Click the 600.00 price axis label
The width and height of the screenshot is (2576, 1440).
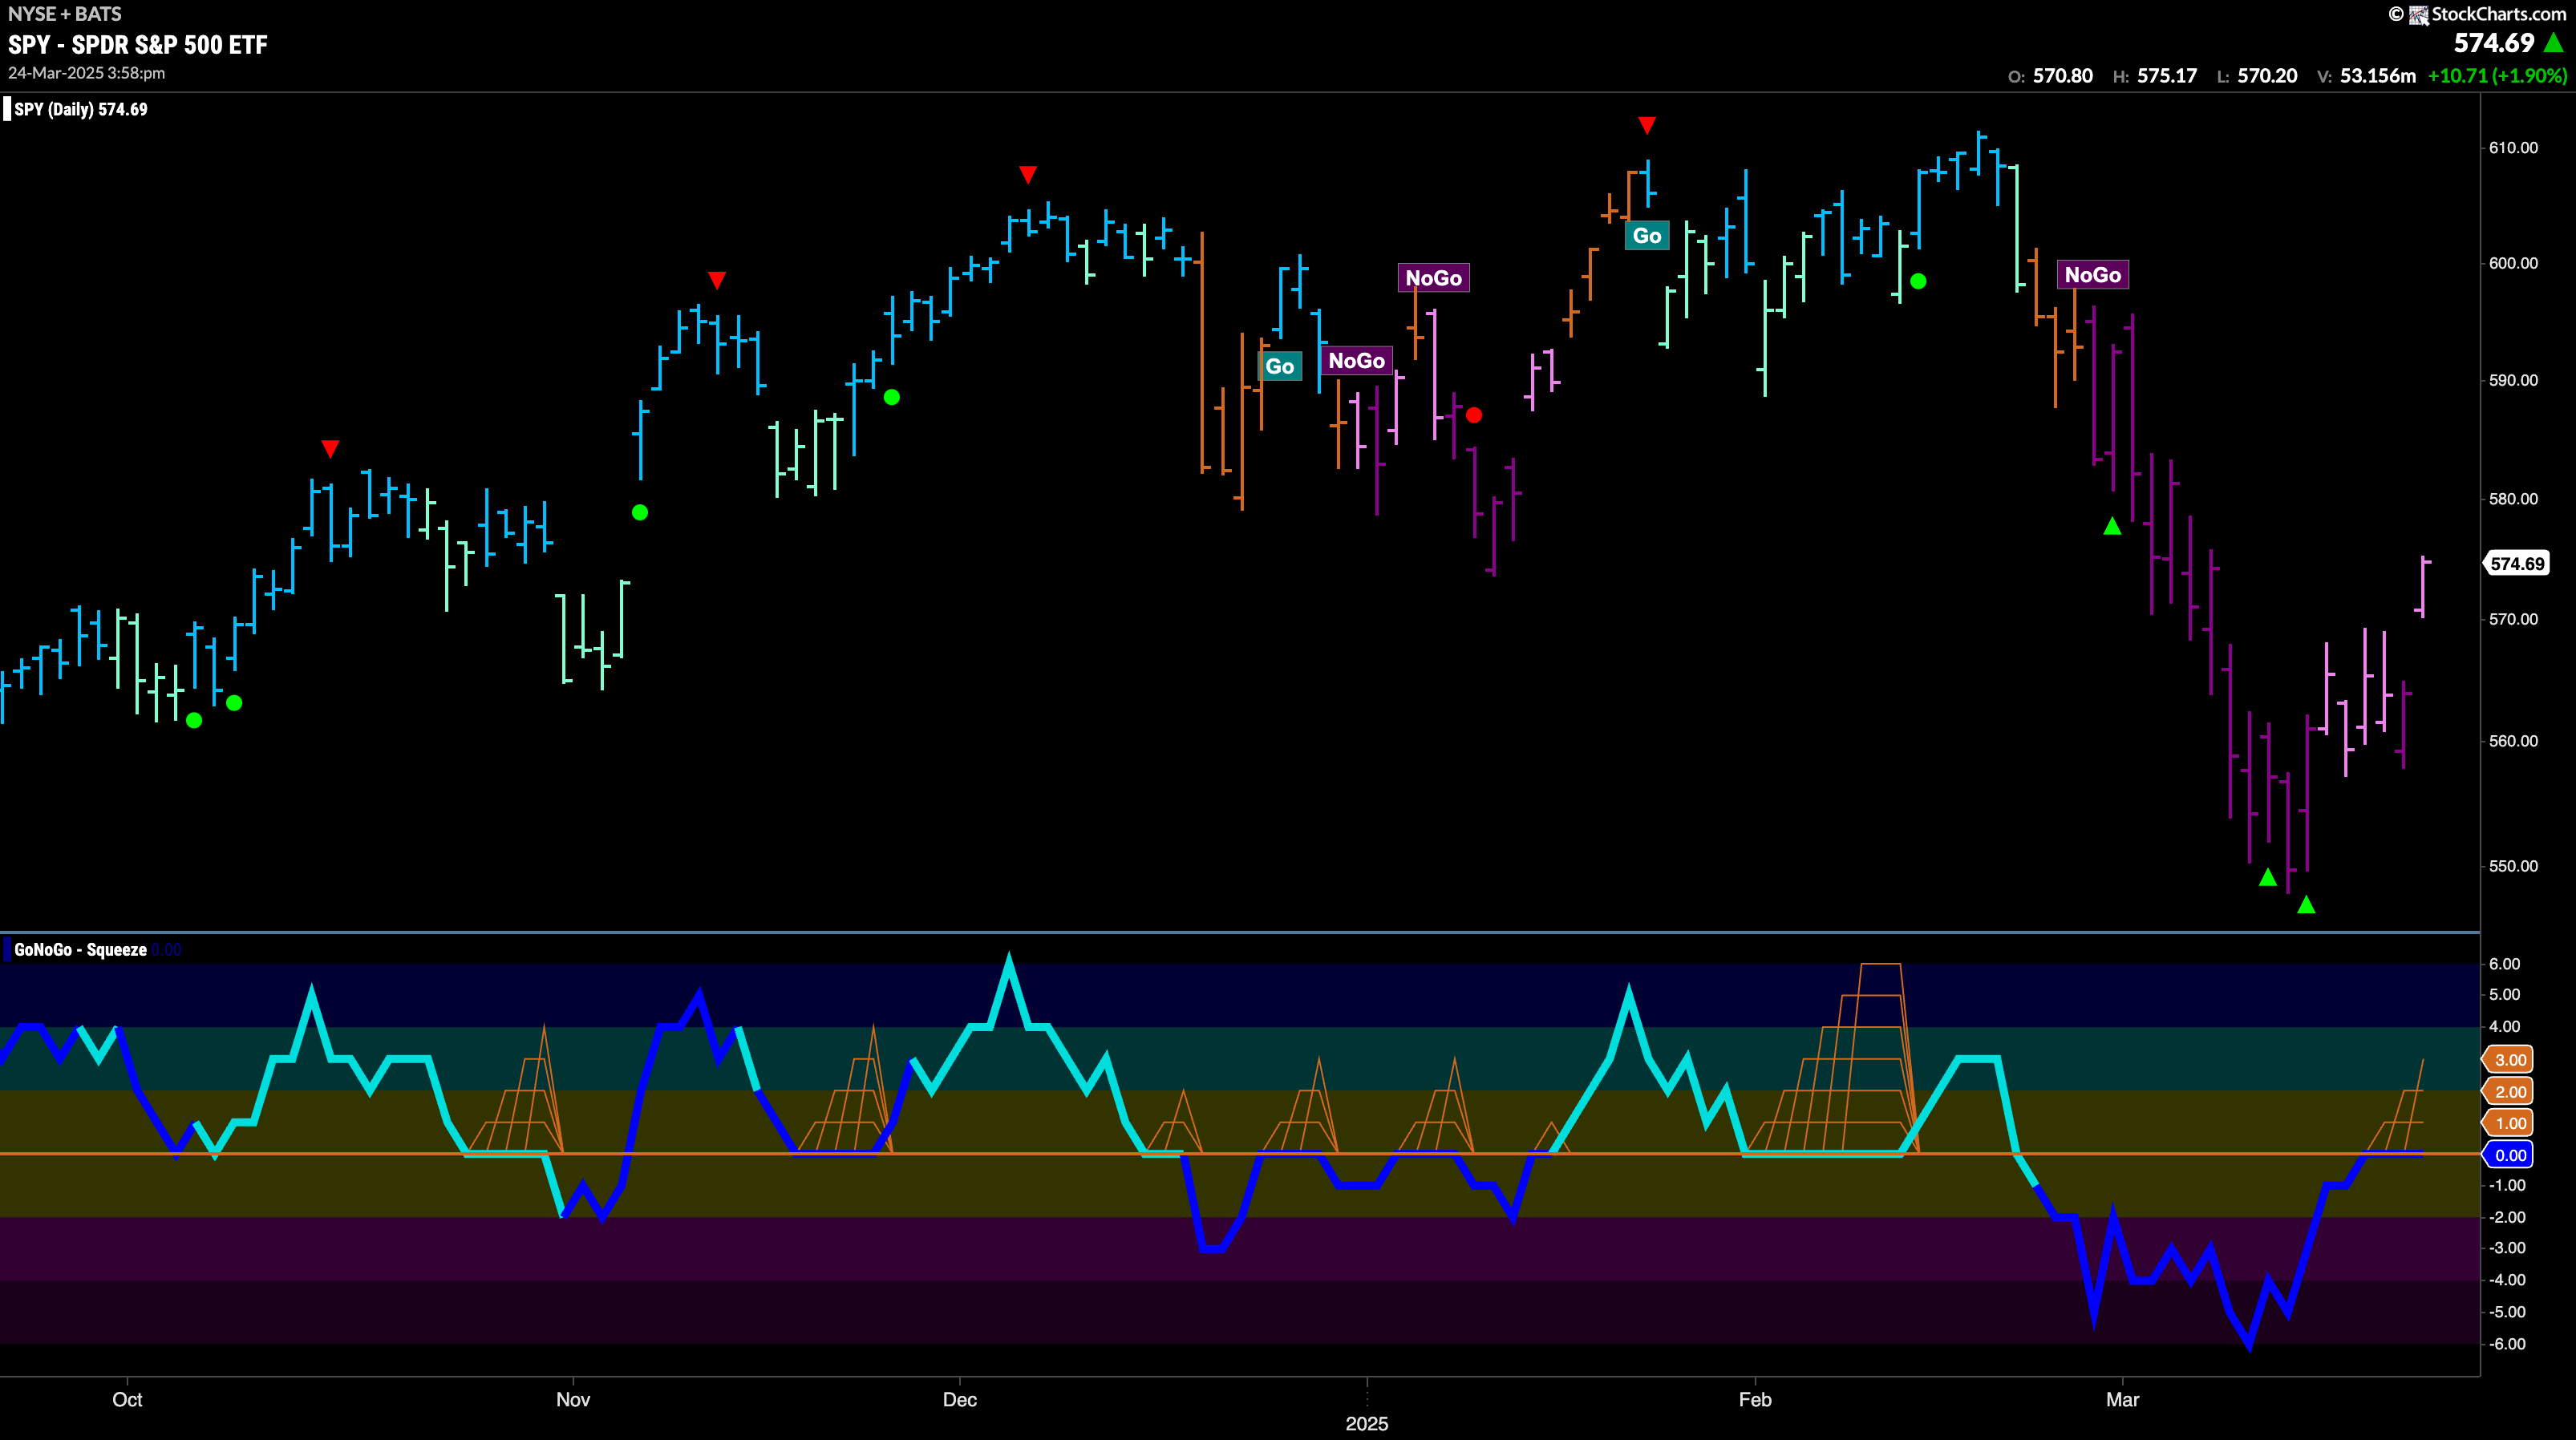click(x=2513, y=263)
